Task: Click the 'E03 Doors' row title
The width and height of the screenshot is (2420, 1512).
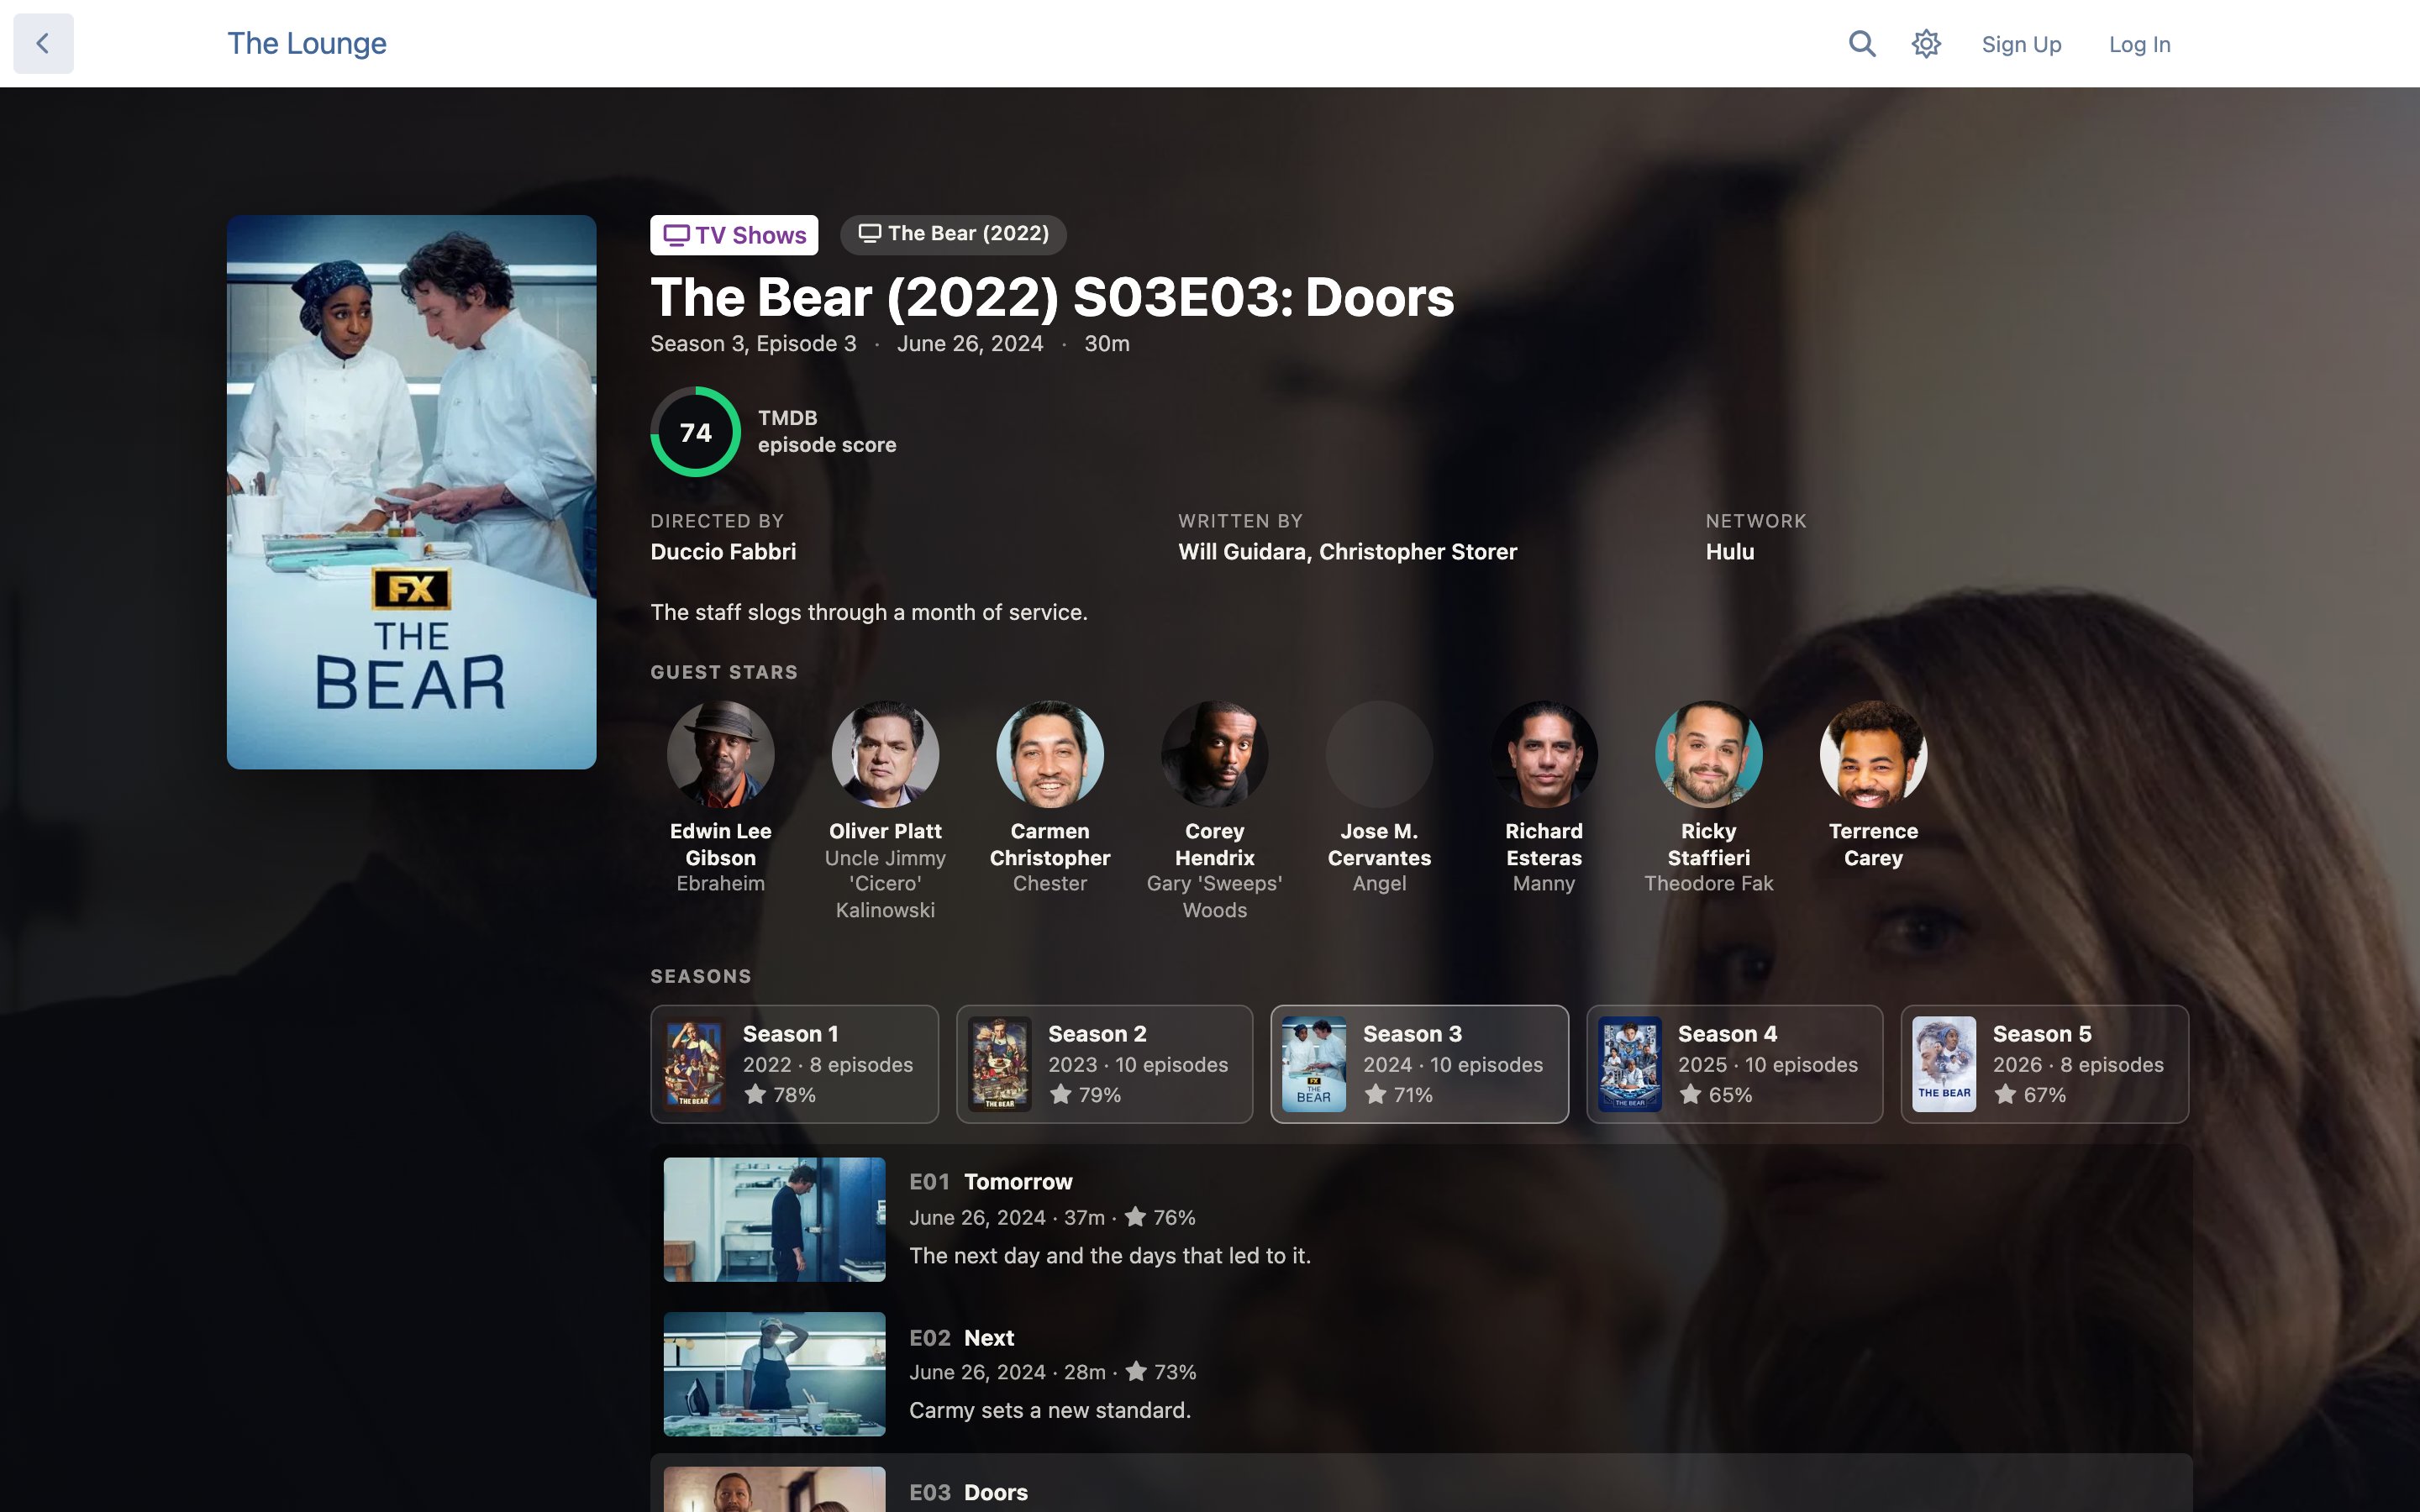Action: pos(968,1492)
